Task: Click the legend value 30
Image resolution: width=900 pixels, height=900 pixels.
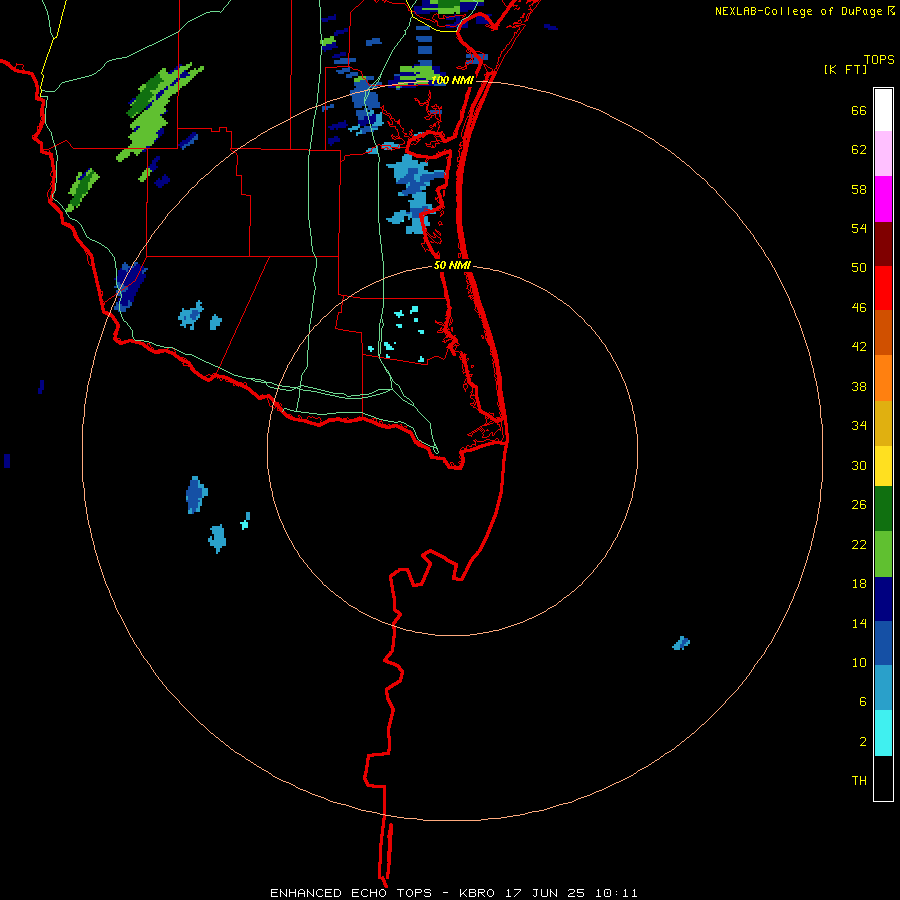Action: 859,465
